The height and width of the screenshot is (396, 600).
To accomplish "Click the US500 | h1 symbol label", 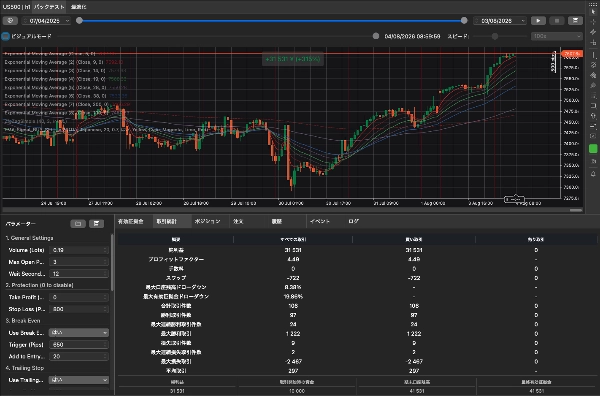I will coord(16,7).
